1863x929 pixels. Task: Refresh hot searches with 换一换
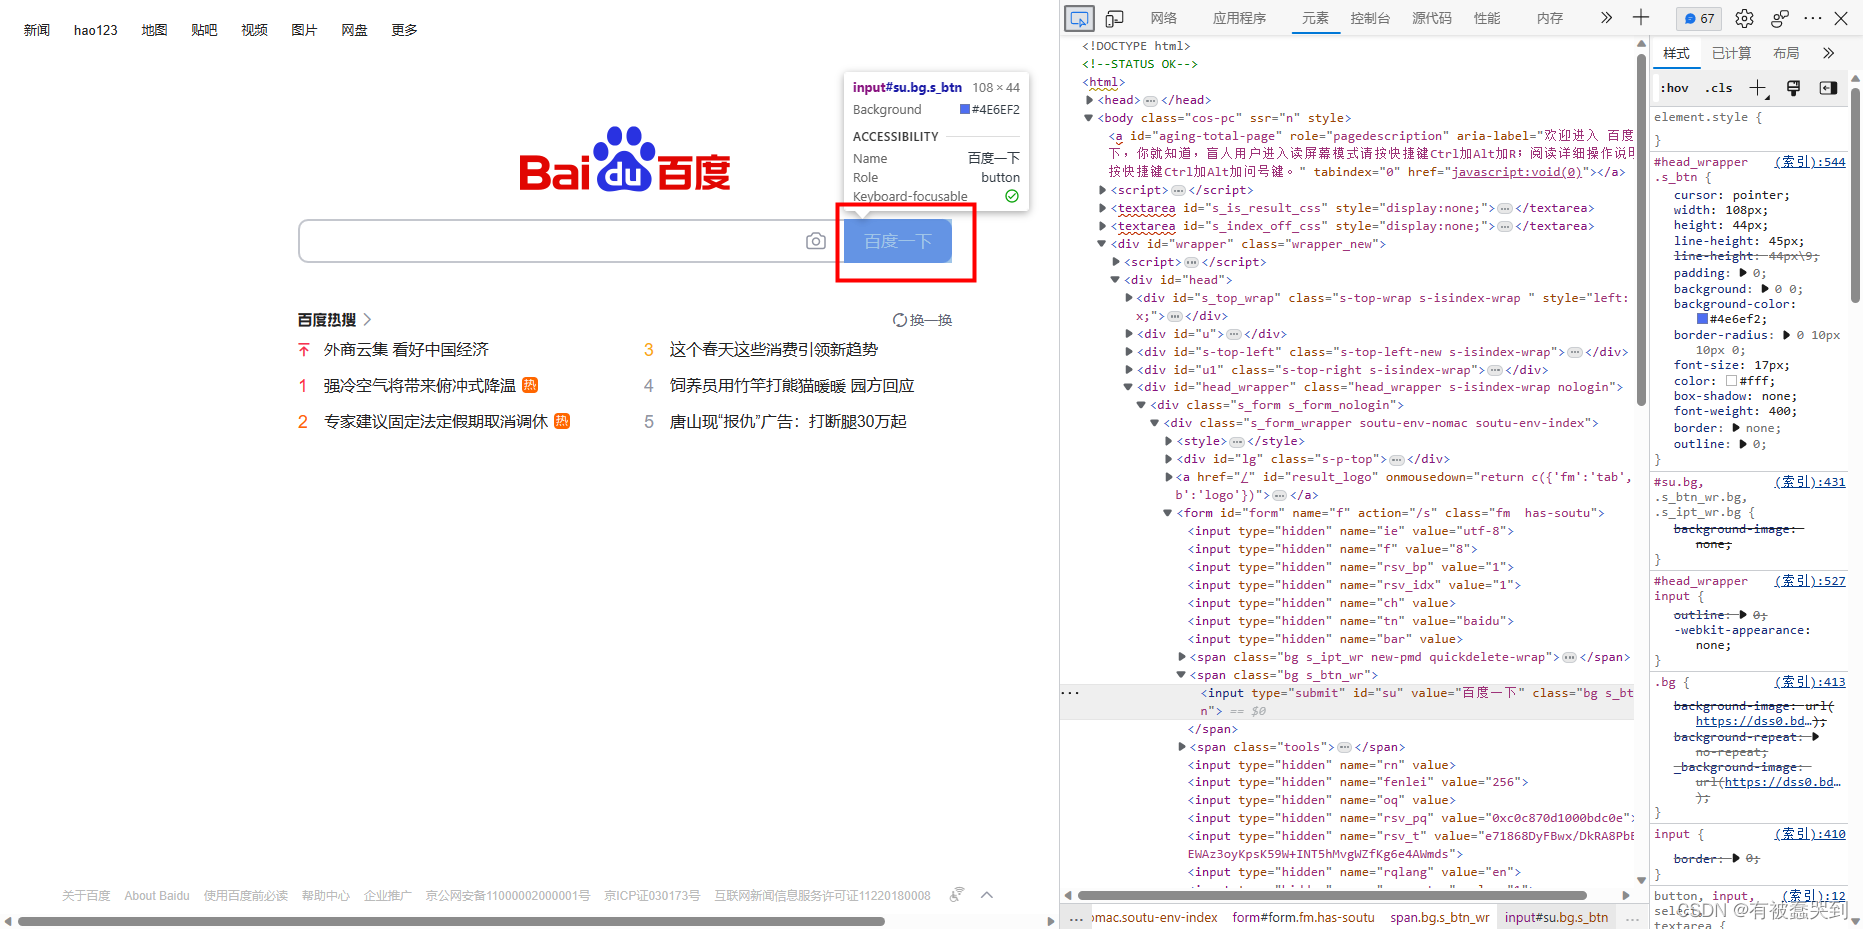pyautogui.click(x=922, y=320)
